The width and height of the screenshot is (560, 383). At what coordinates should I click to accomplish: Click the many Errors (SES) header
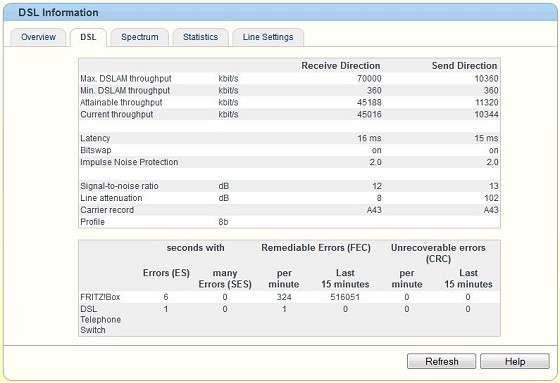225,279
